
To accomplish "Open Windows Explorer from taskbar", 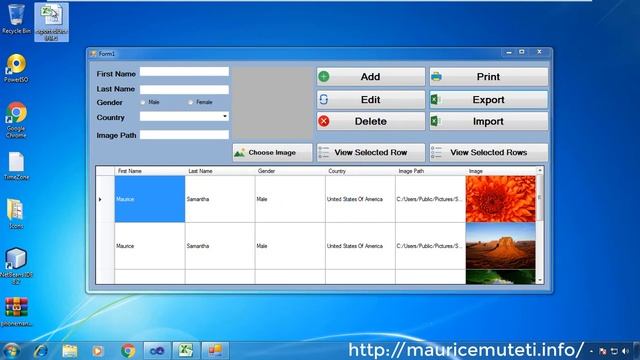I will pyautogui.click(x=70, y=351).
